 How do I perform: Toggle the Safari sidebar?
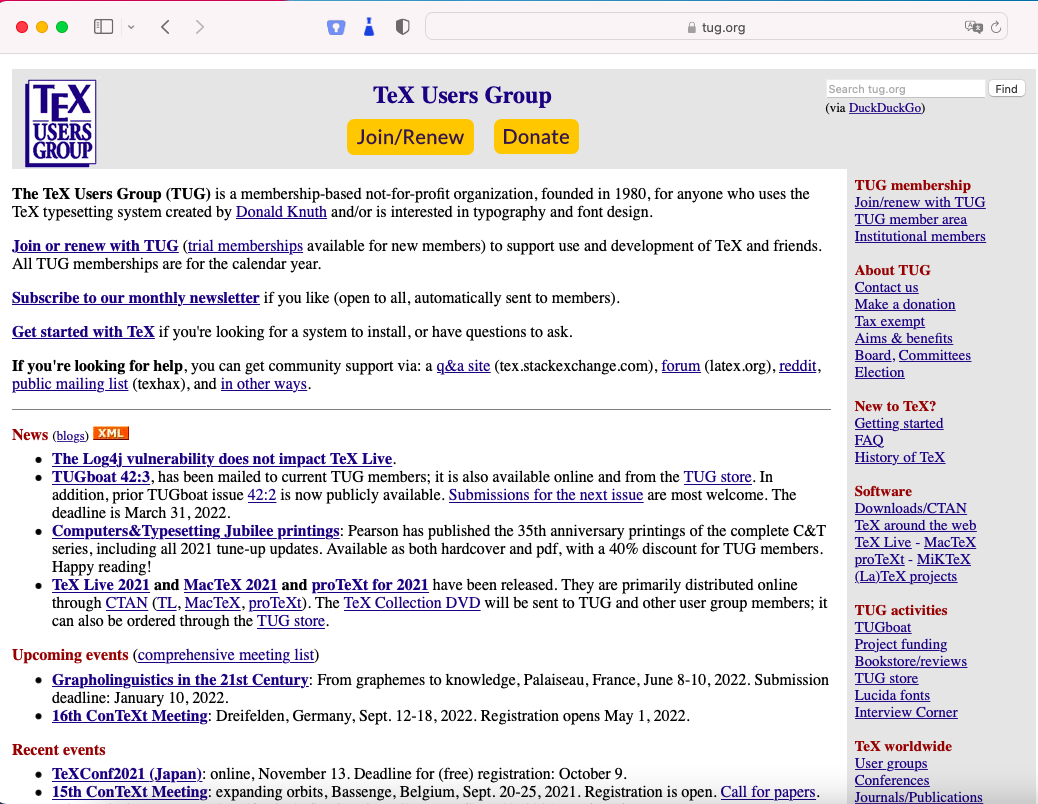pyautogui.click(x=103, y=27)
